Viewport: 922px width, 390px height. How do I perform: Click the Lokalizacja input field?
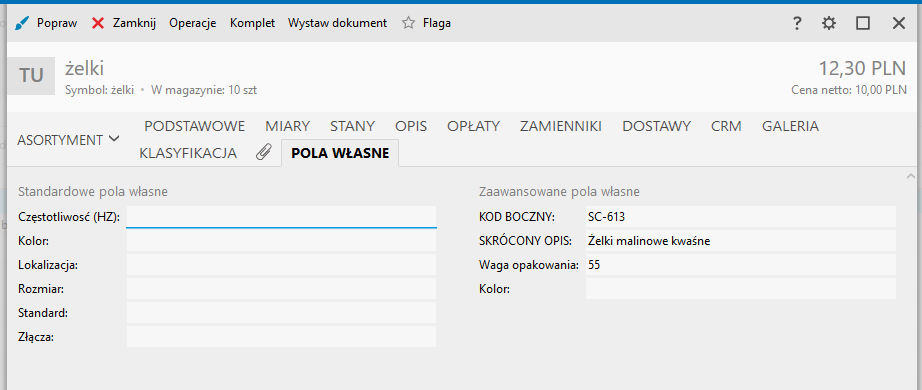pyautogui.click(x=281, y=265)
